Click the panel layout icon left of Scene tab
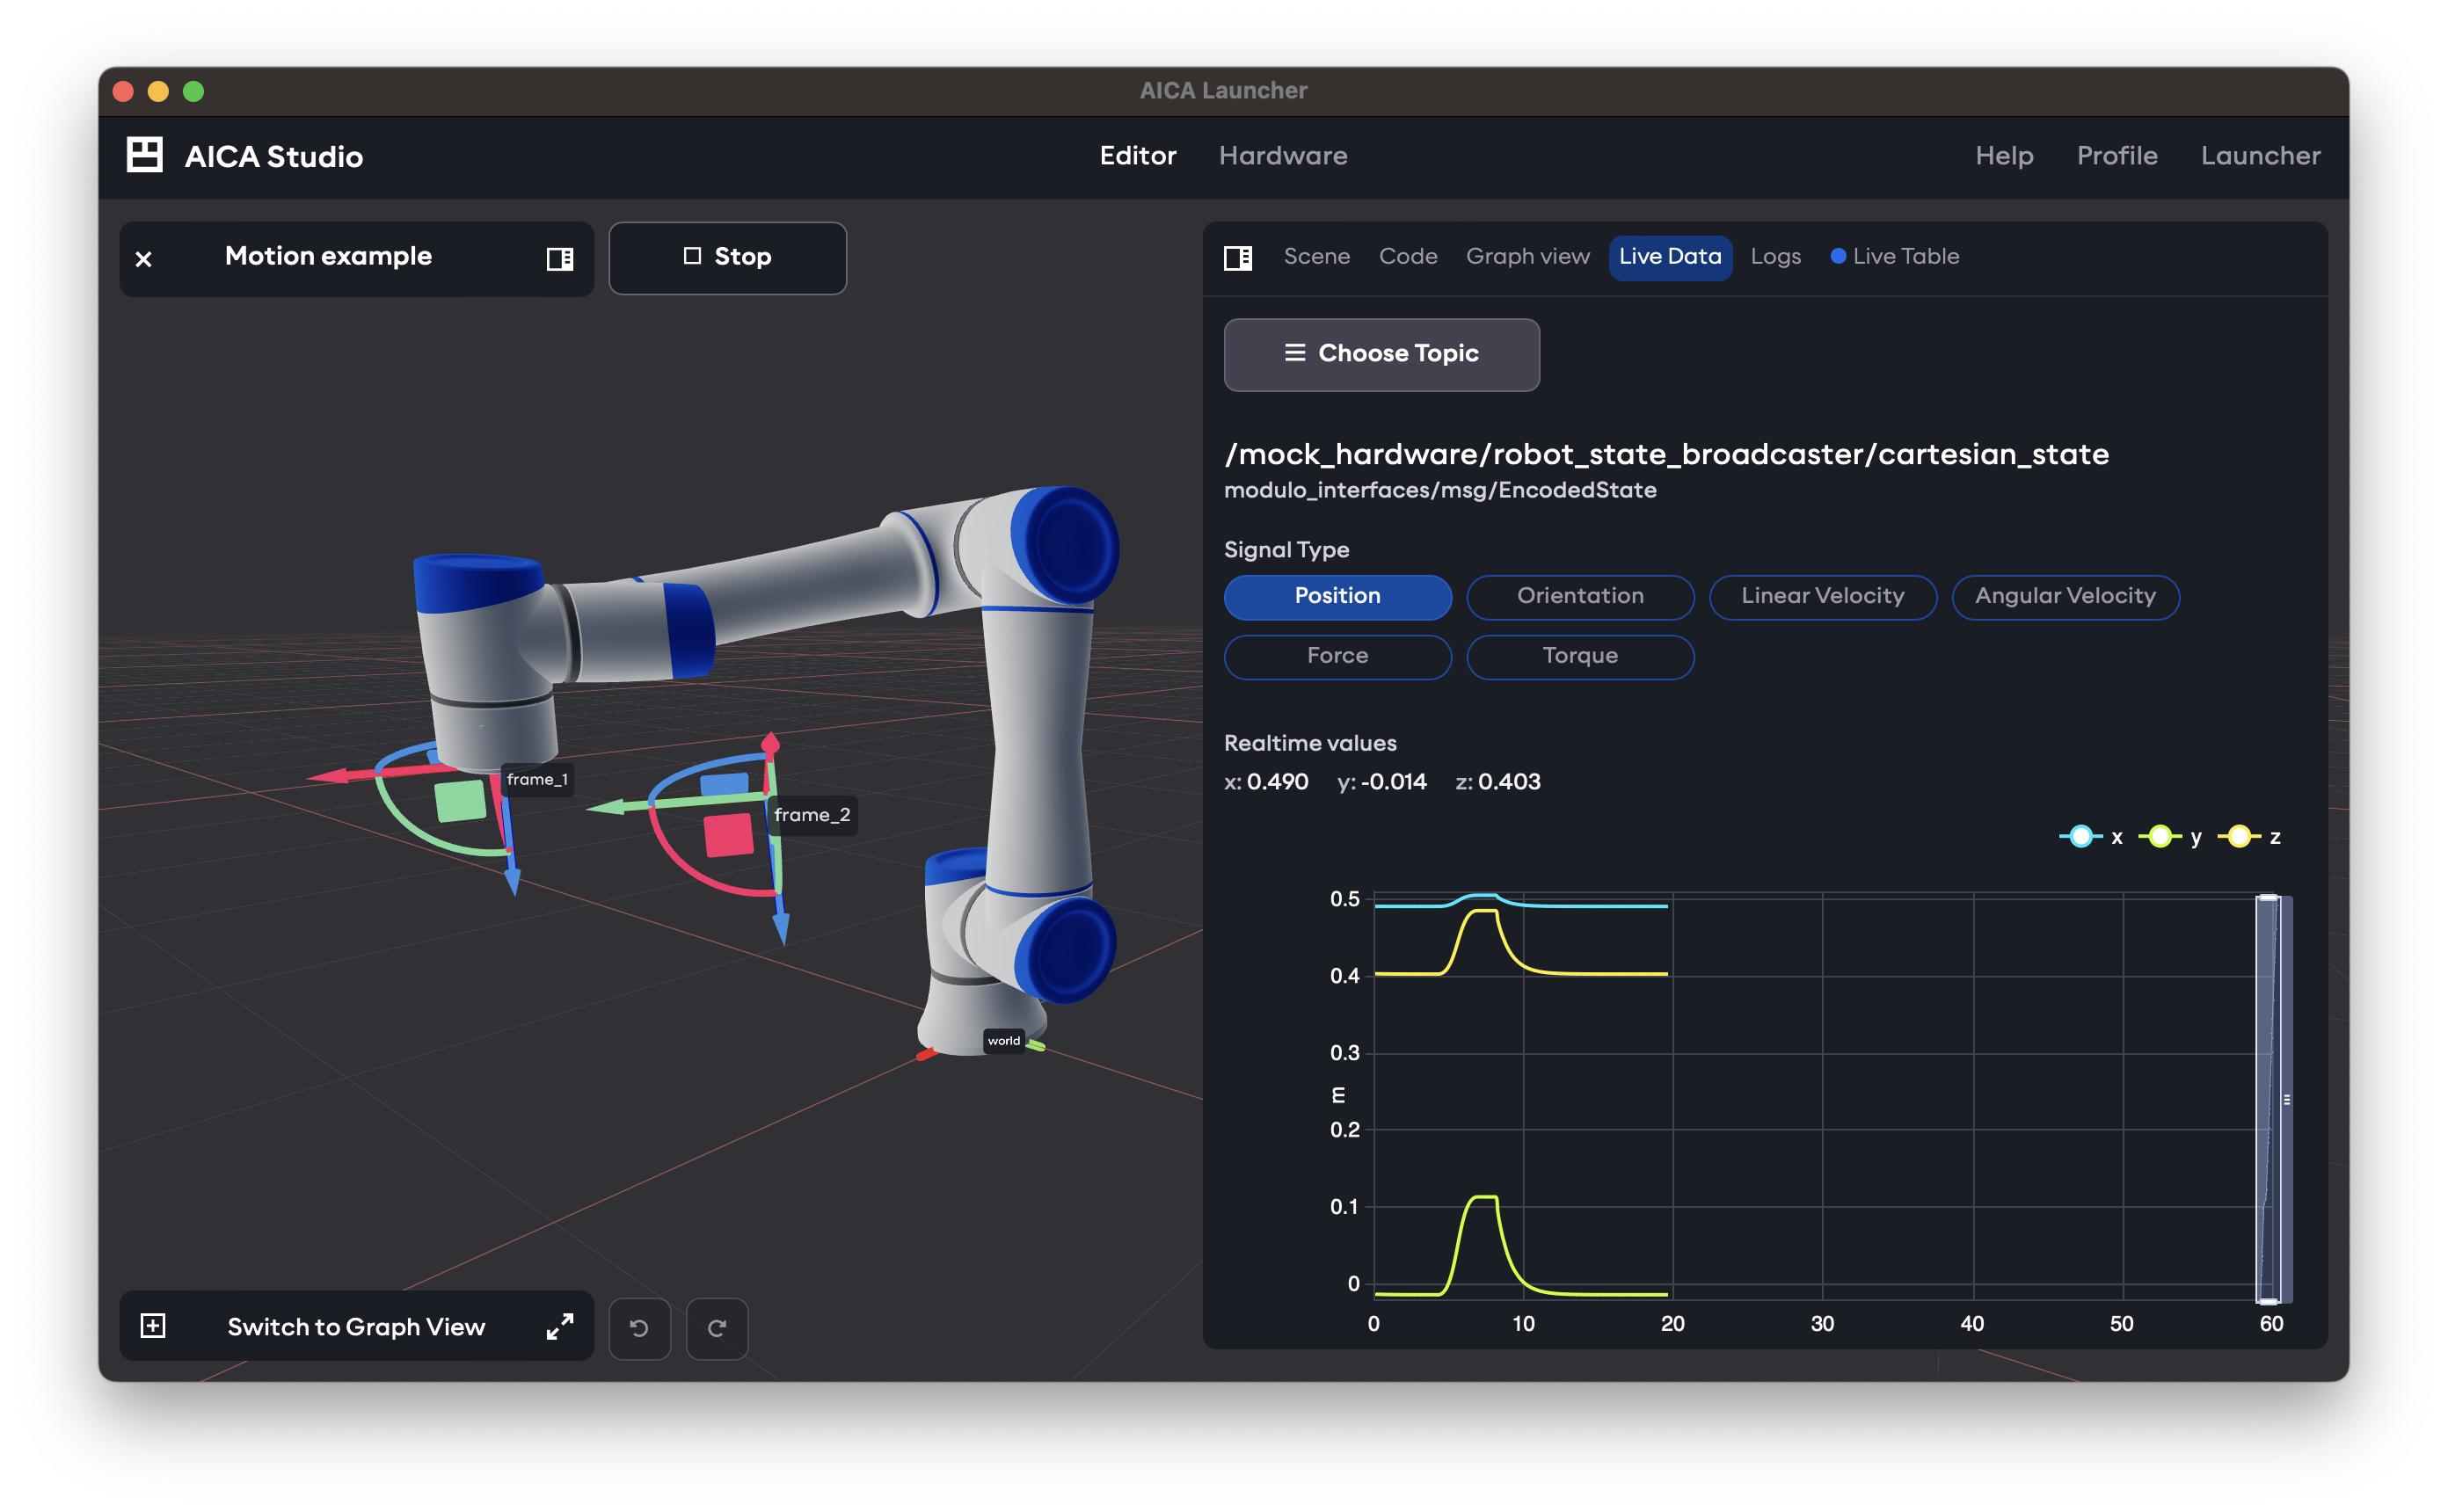This screenshot has width=2448, height=1512. click(x=1238, y=258)
